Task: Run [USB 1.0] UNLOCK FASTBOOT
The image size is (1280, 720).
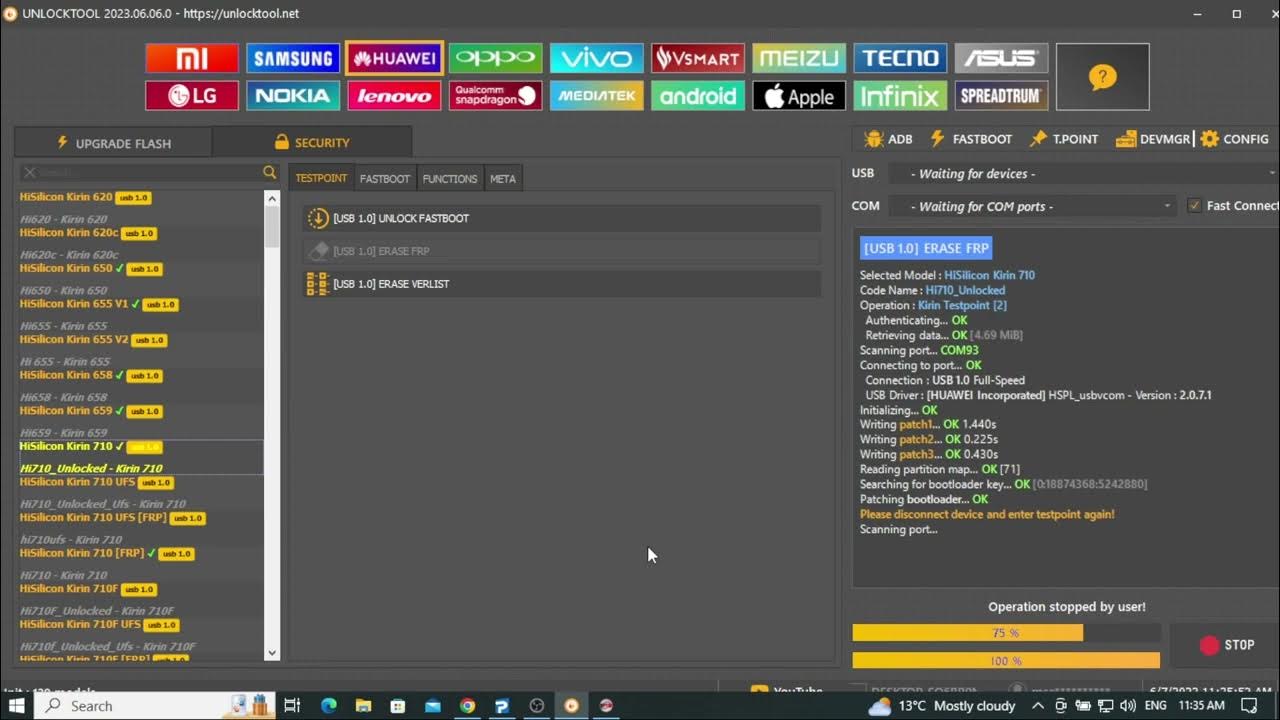Action: 562,218
